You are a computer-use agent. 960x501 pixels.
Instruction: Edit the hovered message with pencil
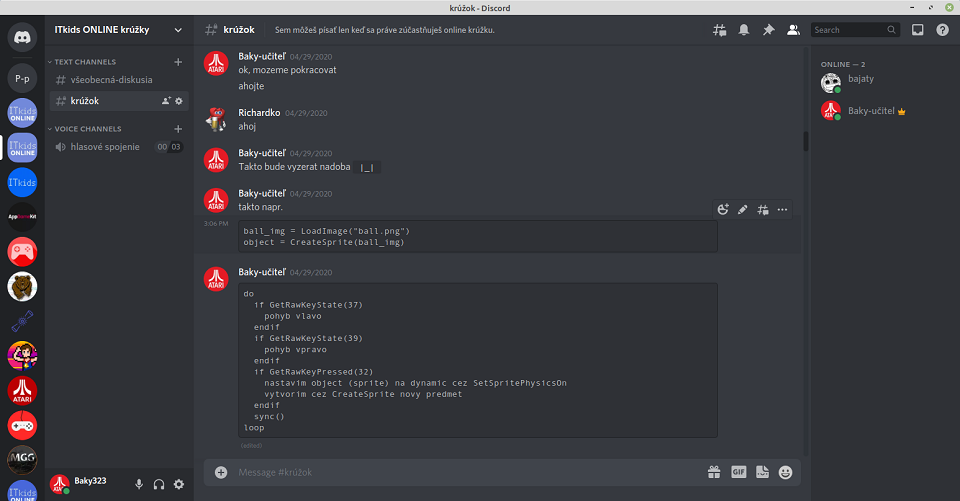742,210
